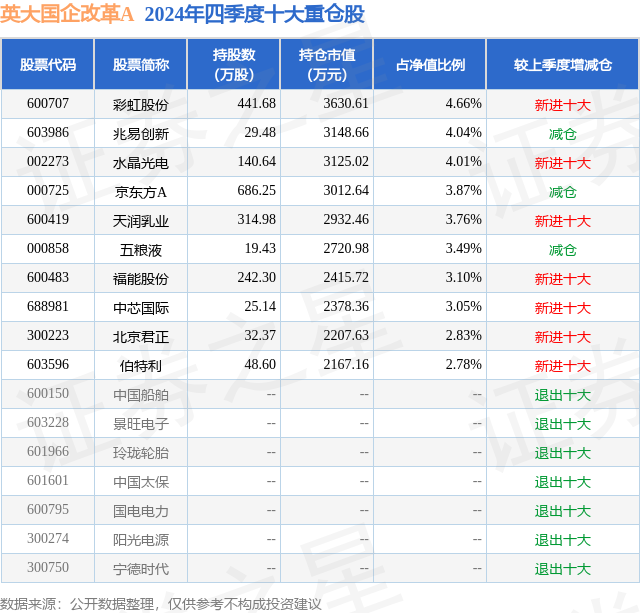Viewport: 640px width, 613px height.
Task: Select stock code 600795
Action: tap(48, 509)
